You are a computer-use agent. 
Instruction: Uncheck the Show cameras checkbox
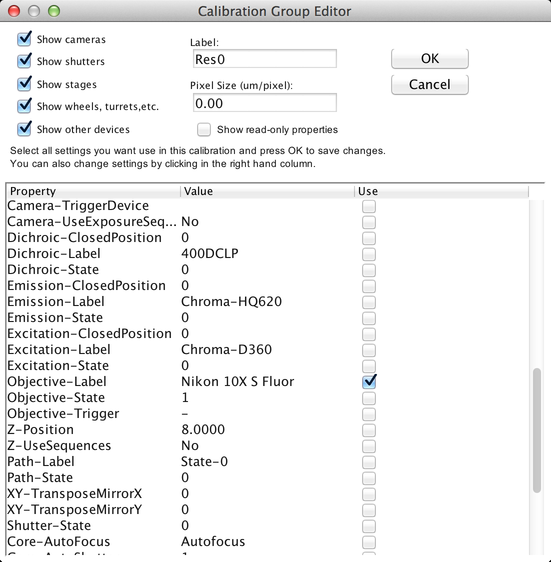[x=24, y=39]
